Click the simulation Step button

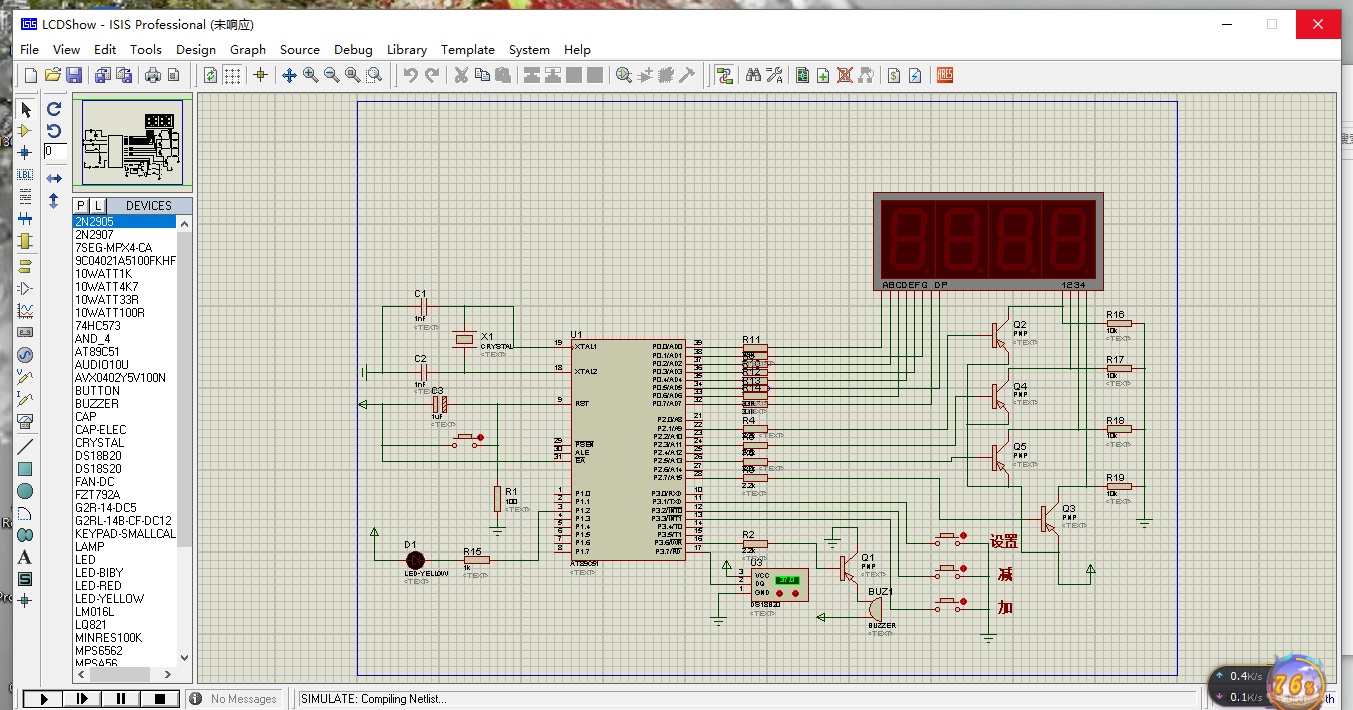82,699
